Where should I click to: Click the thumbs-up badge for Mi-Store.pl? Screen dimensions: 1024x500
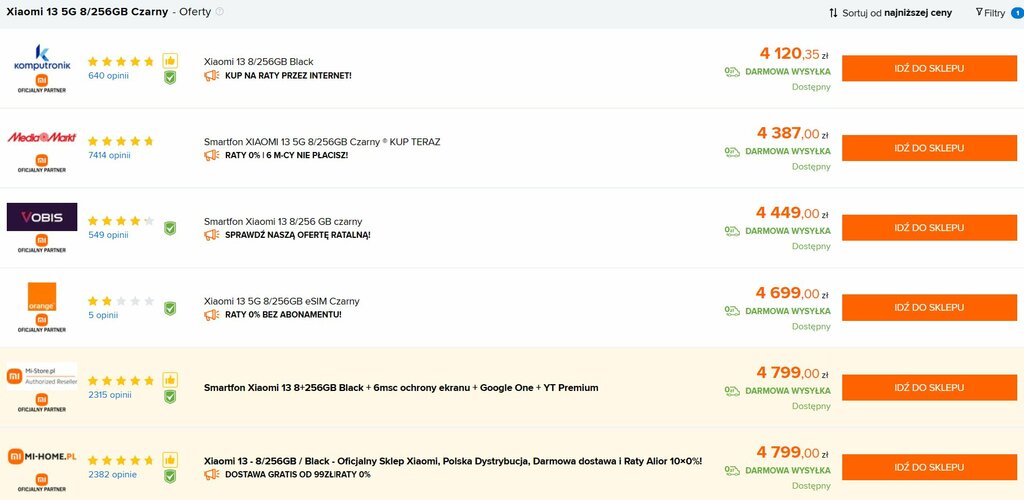(x=170, y=379)
